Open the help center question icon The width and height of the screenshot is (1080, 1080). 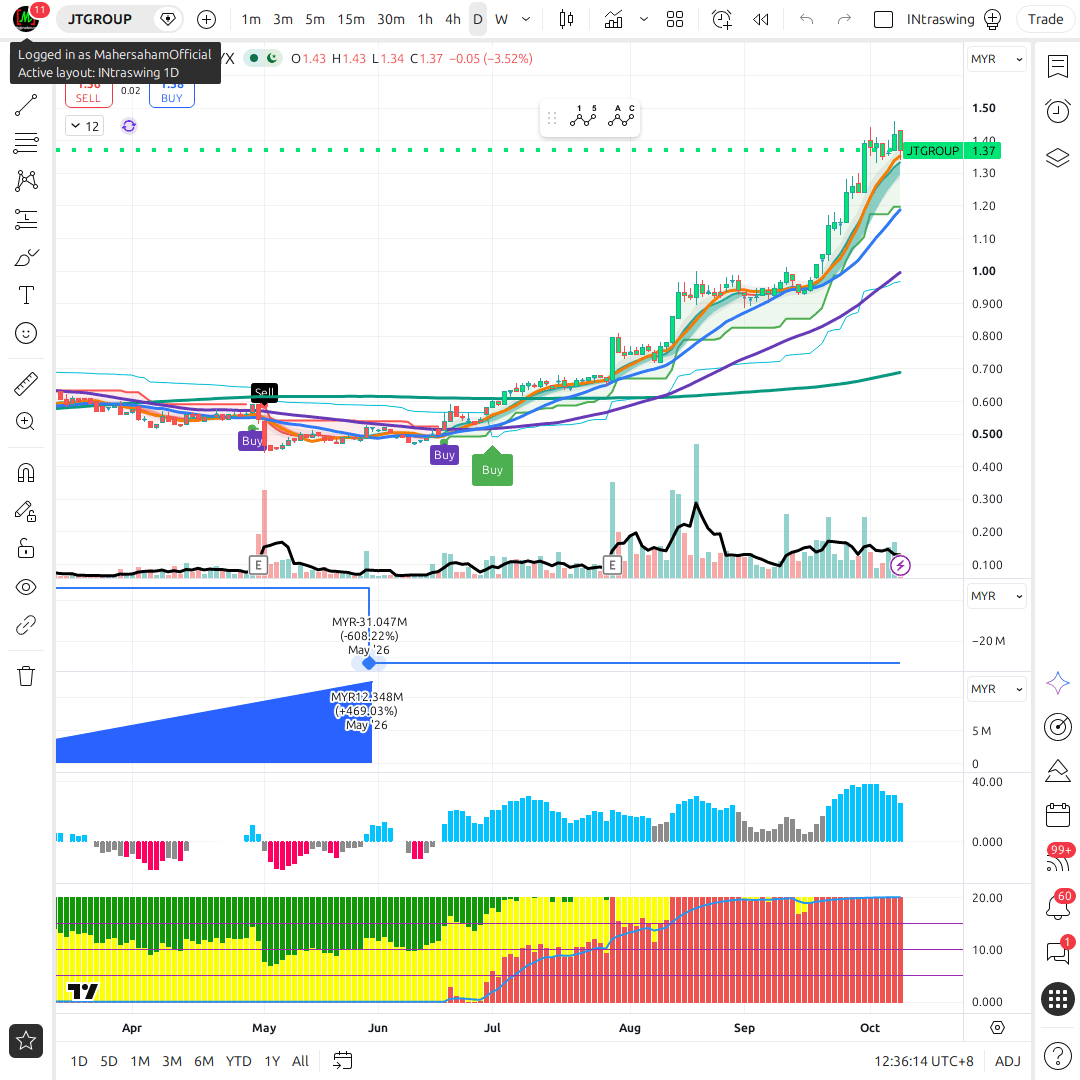1058,1055
